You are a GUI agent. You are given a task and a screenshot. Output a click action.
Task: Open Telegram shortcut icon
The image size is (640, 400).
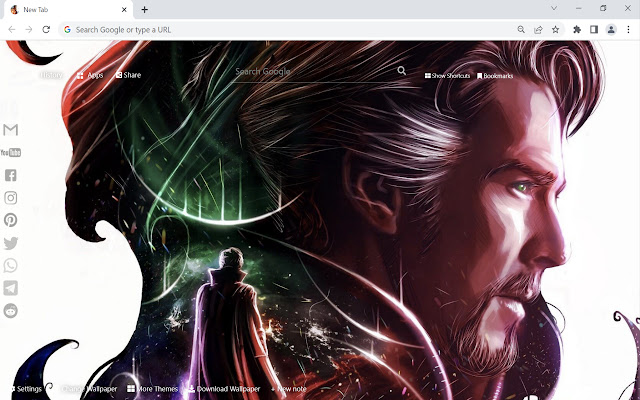[11, 288]
